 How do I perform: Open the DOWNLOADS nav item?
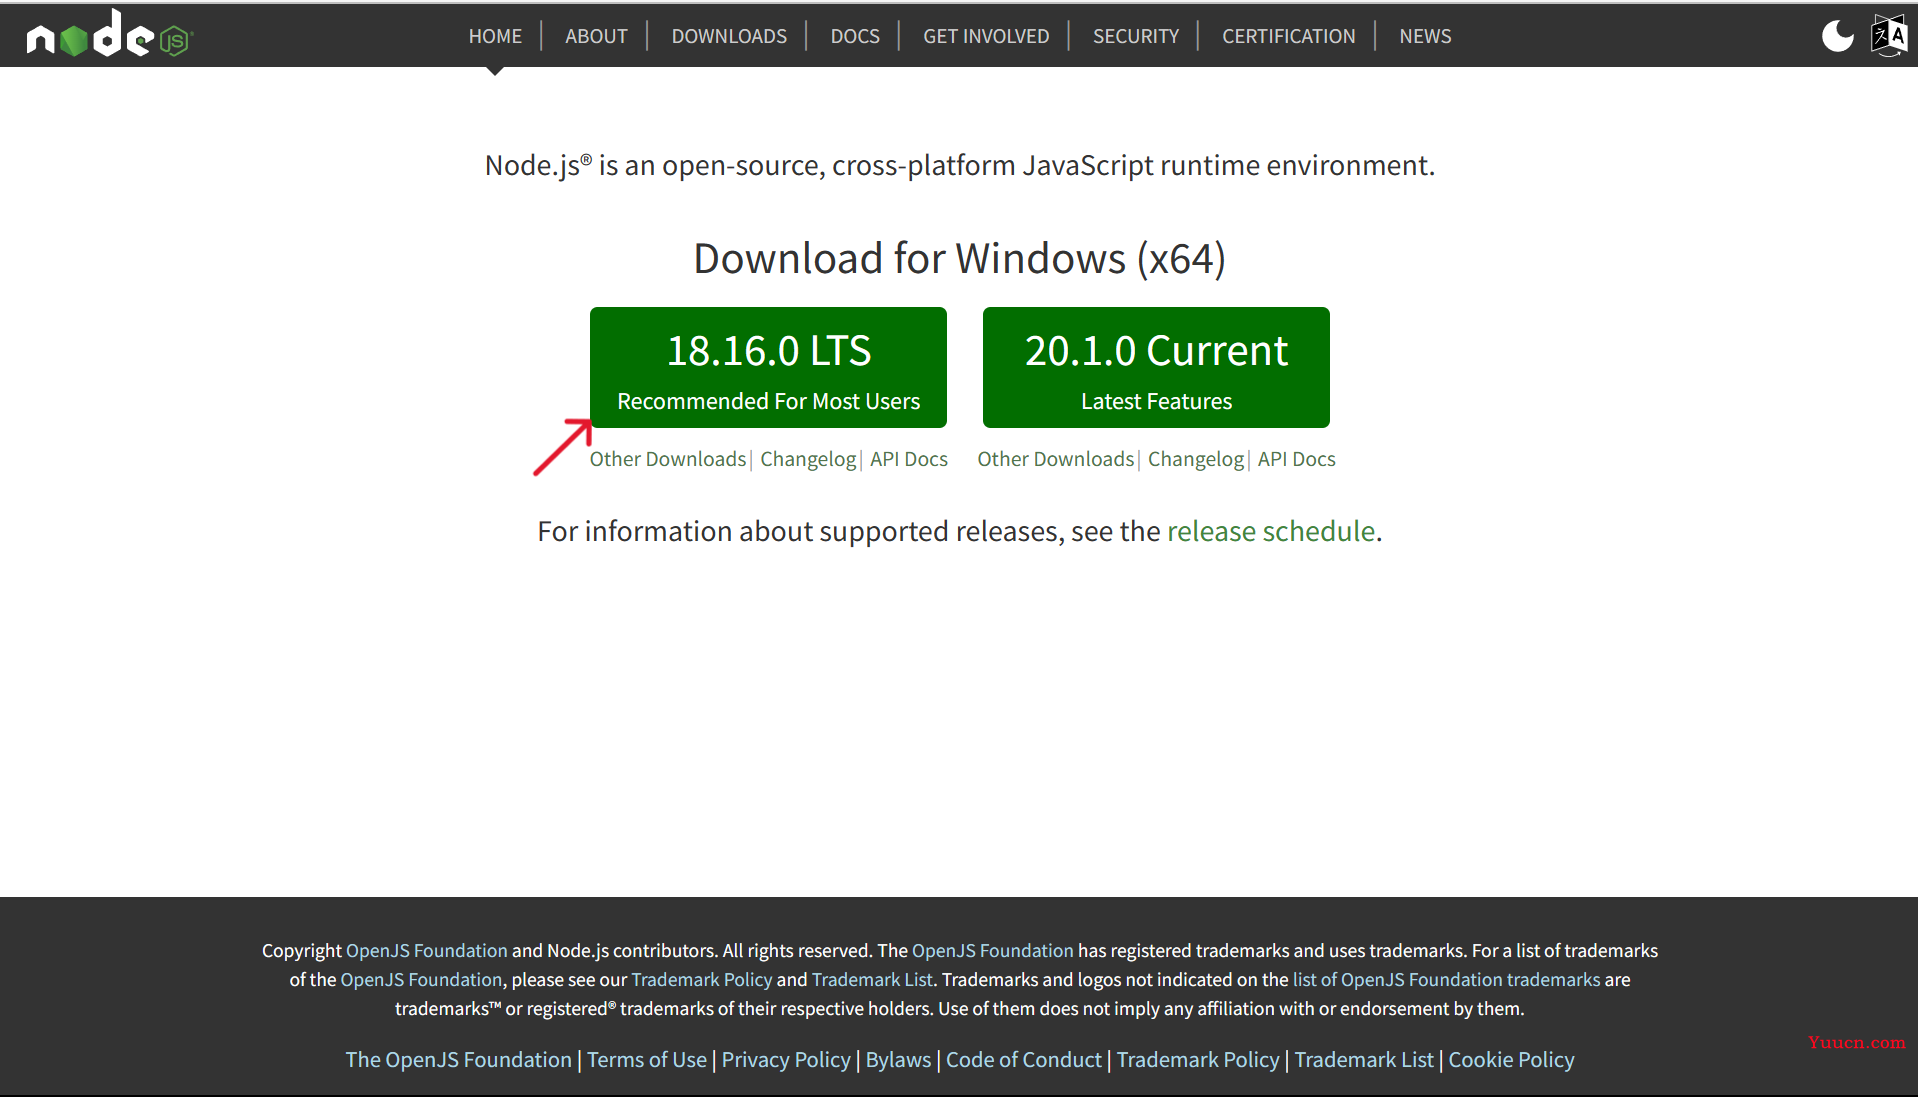[729, 36]
